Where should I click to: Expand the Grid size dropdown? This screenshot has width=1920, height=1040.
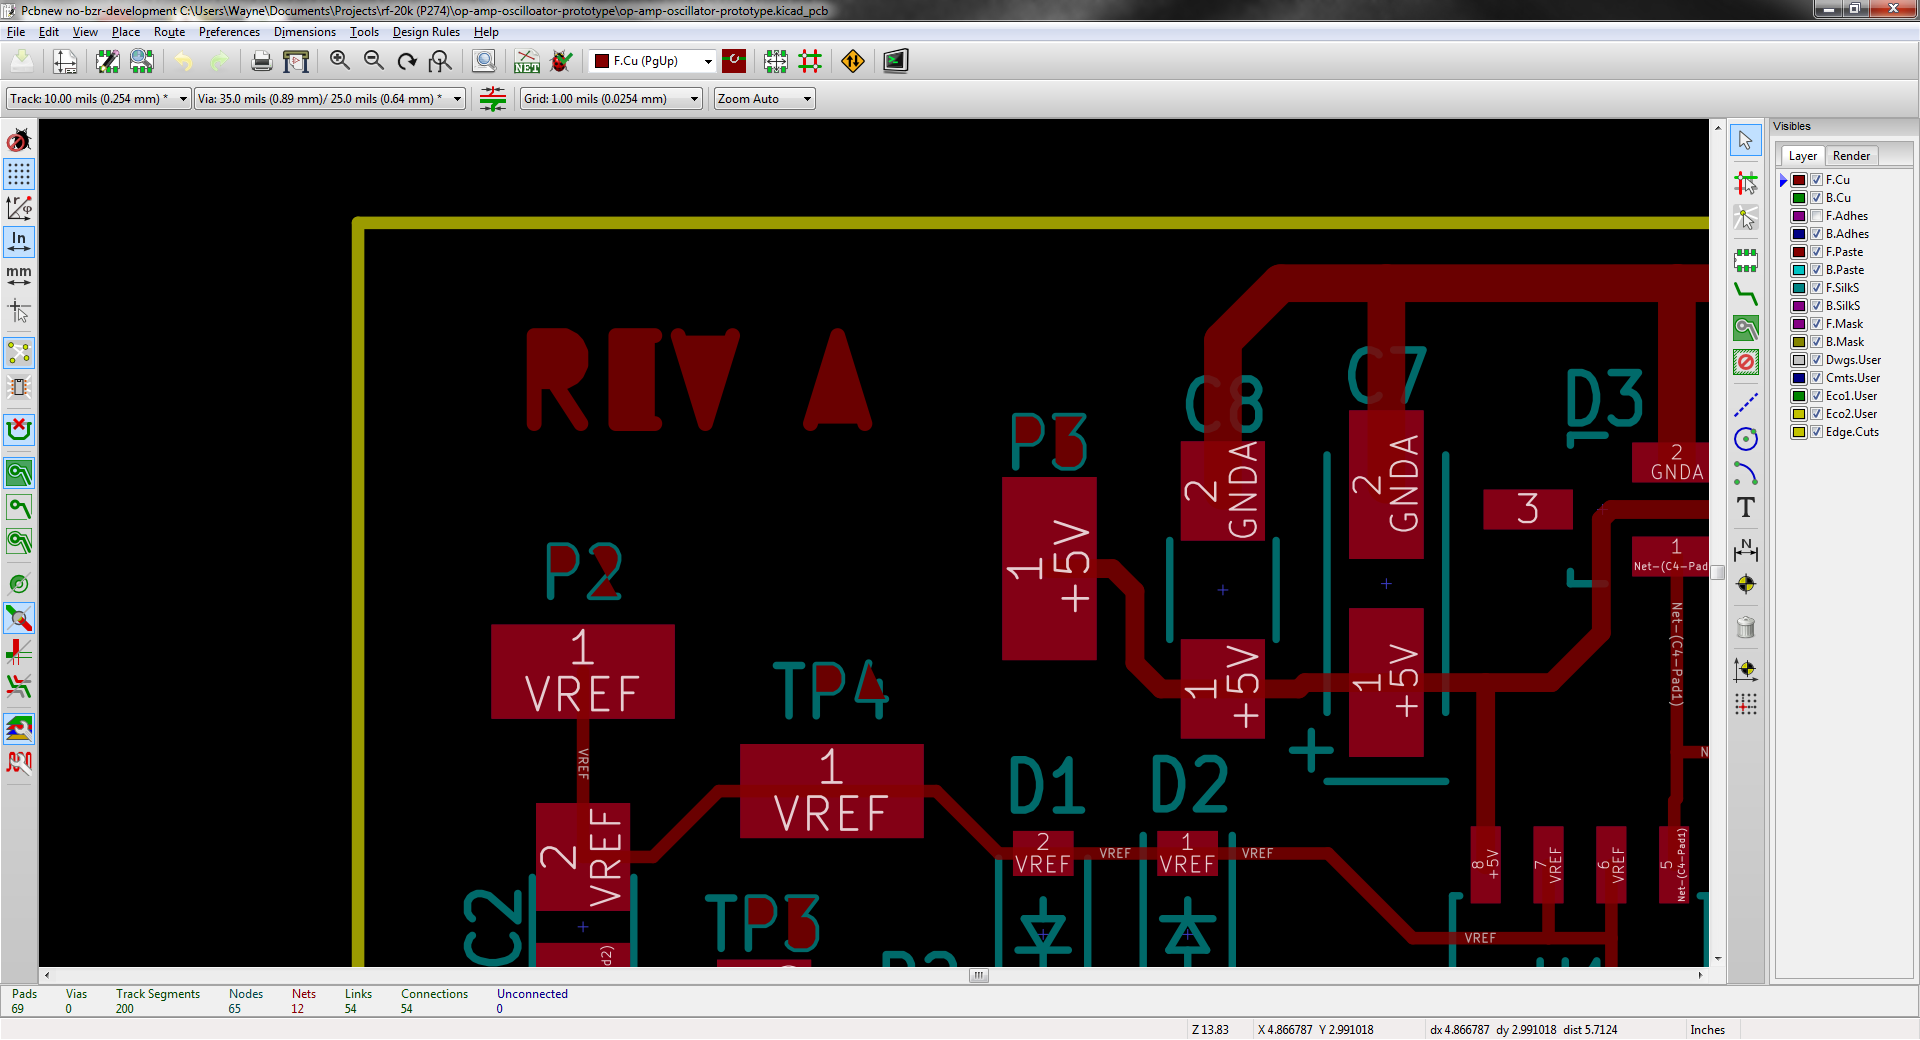click(694, 99)
